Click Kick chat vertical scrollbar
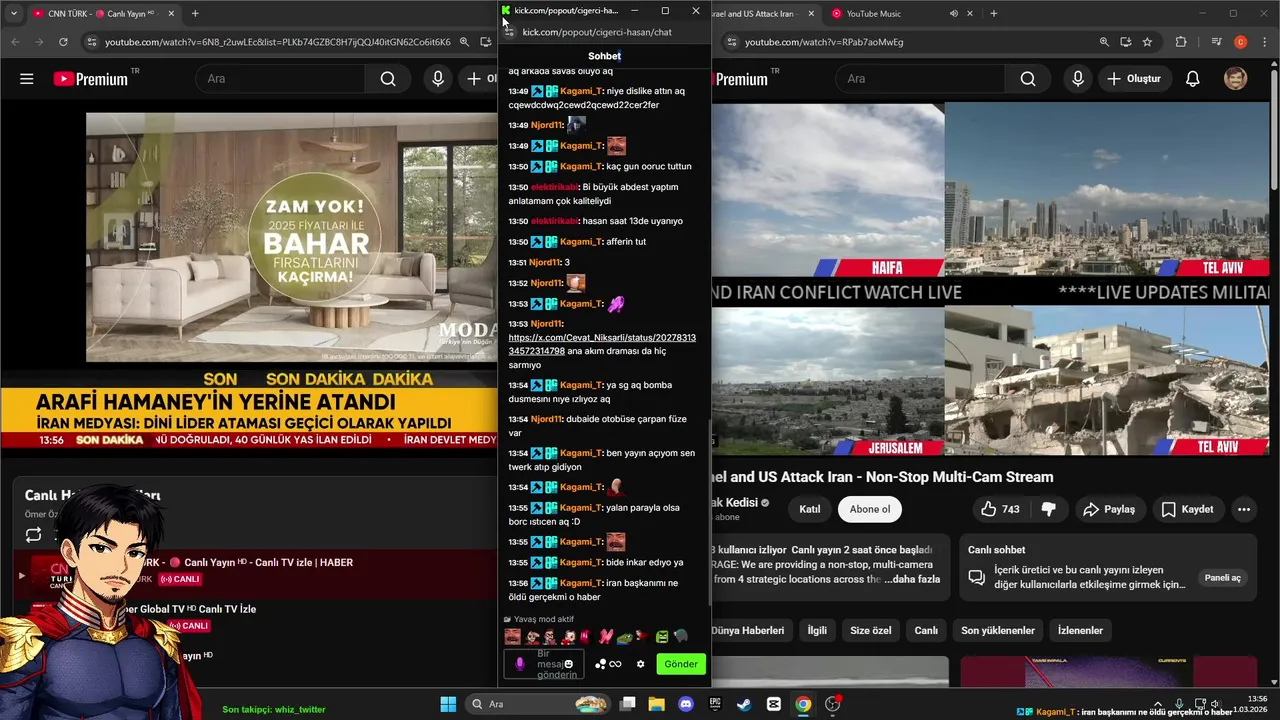The width and height of the screenshot is (1280, 720). click(x=709, y=510)
